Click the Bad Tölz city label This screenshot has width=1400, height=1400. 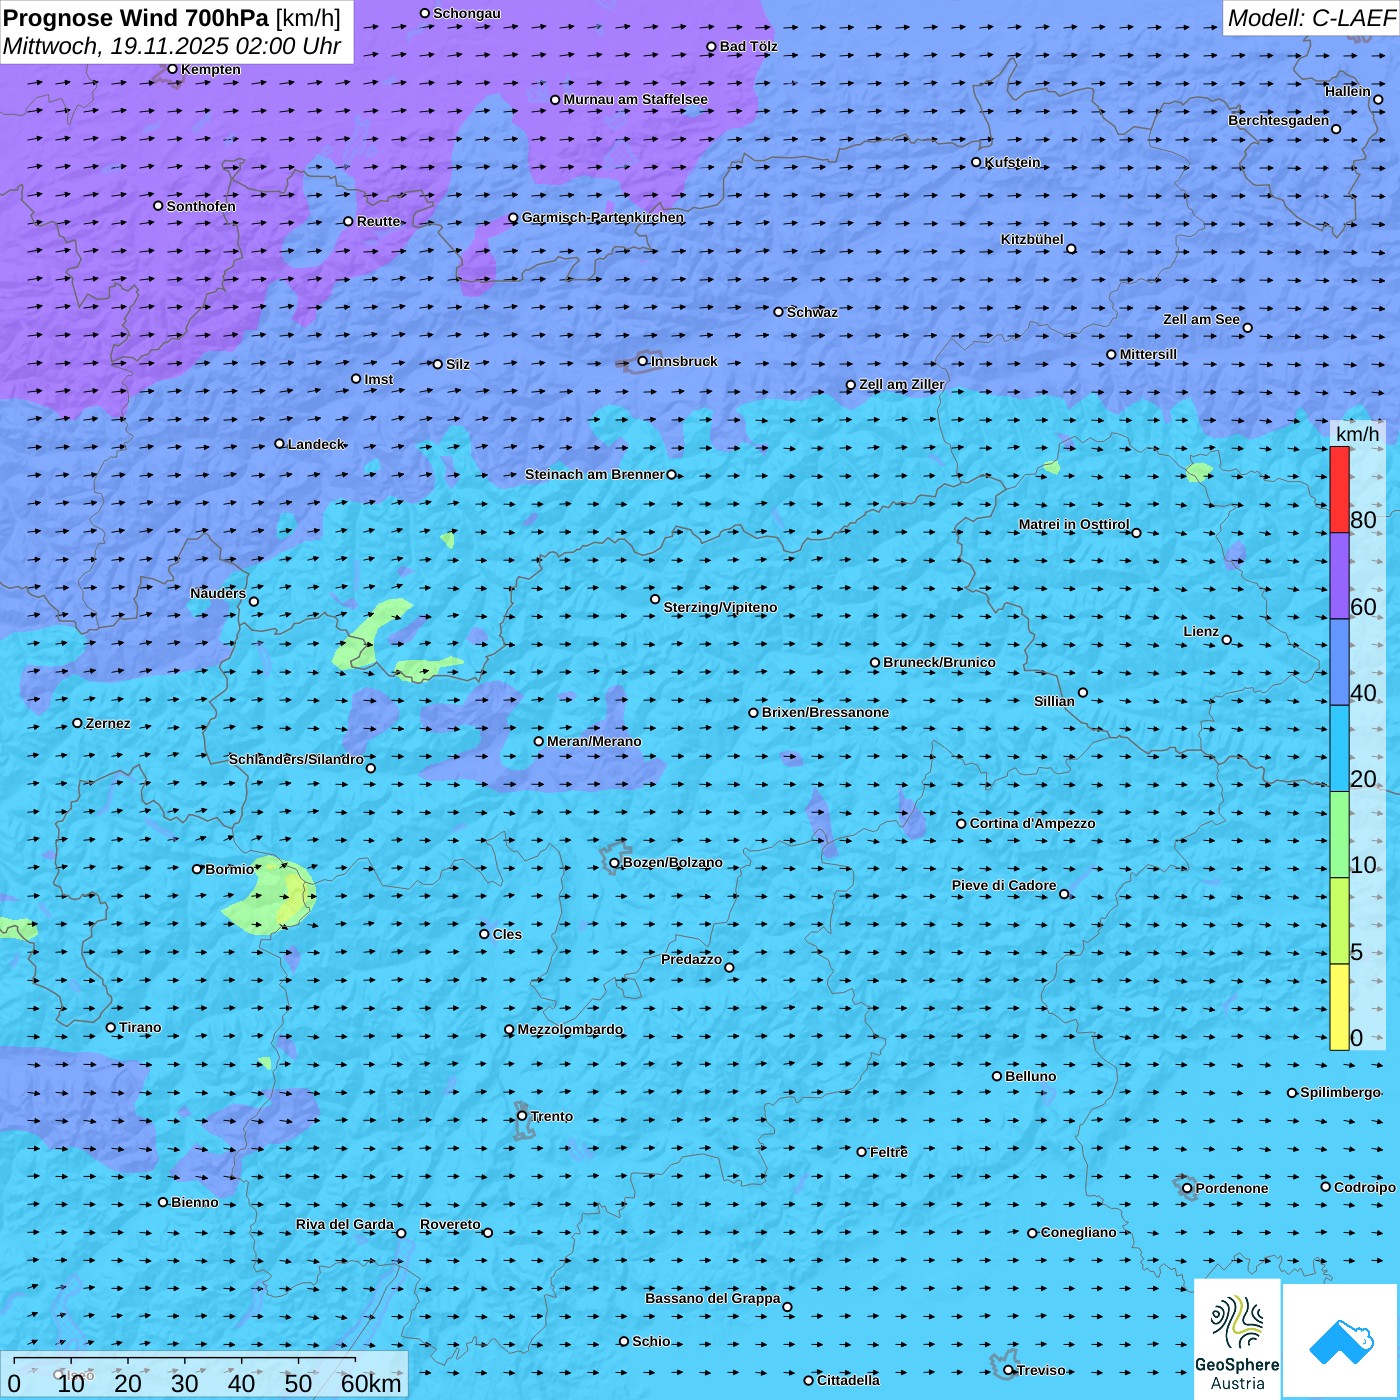coord(748,46)
